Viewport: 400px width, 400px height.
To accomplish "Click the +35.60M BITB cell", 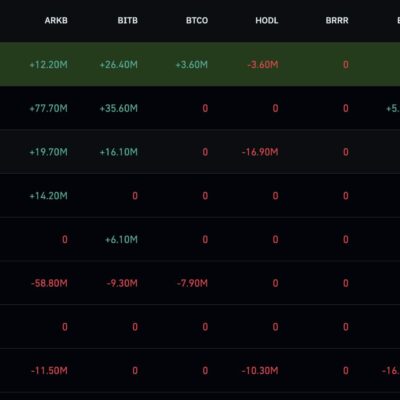I will point(119,108).
